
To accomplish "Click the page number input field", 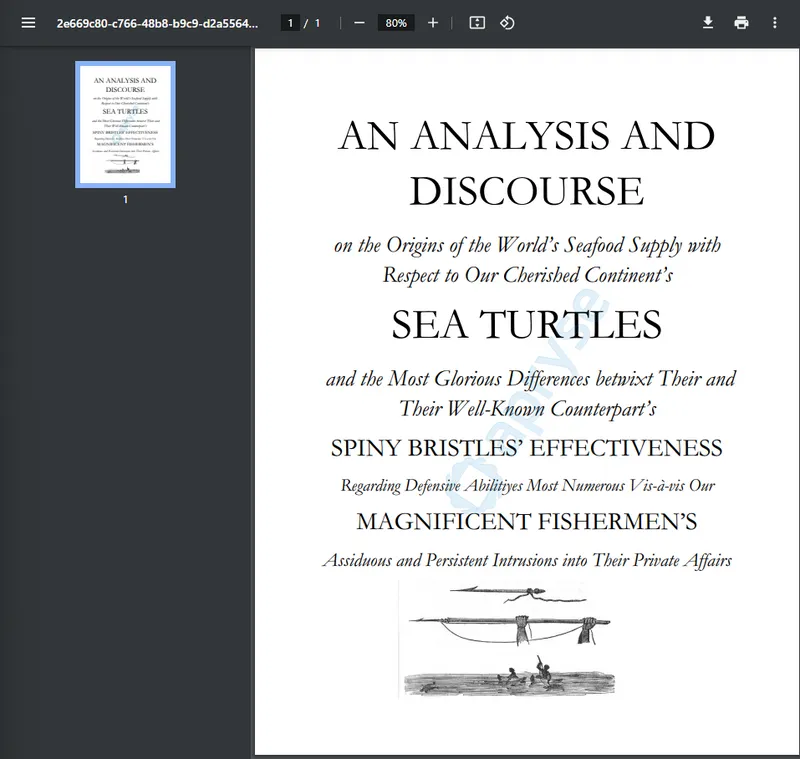I will [x=290, y=23].
